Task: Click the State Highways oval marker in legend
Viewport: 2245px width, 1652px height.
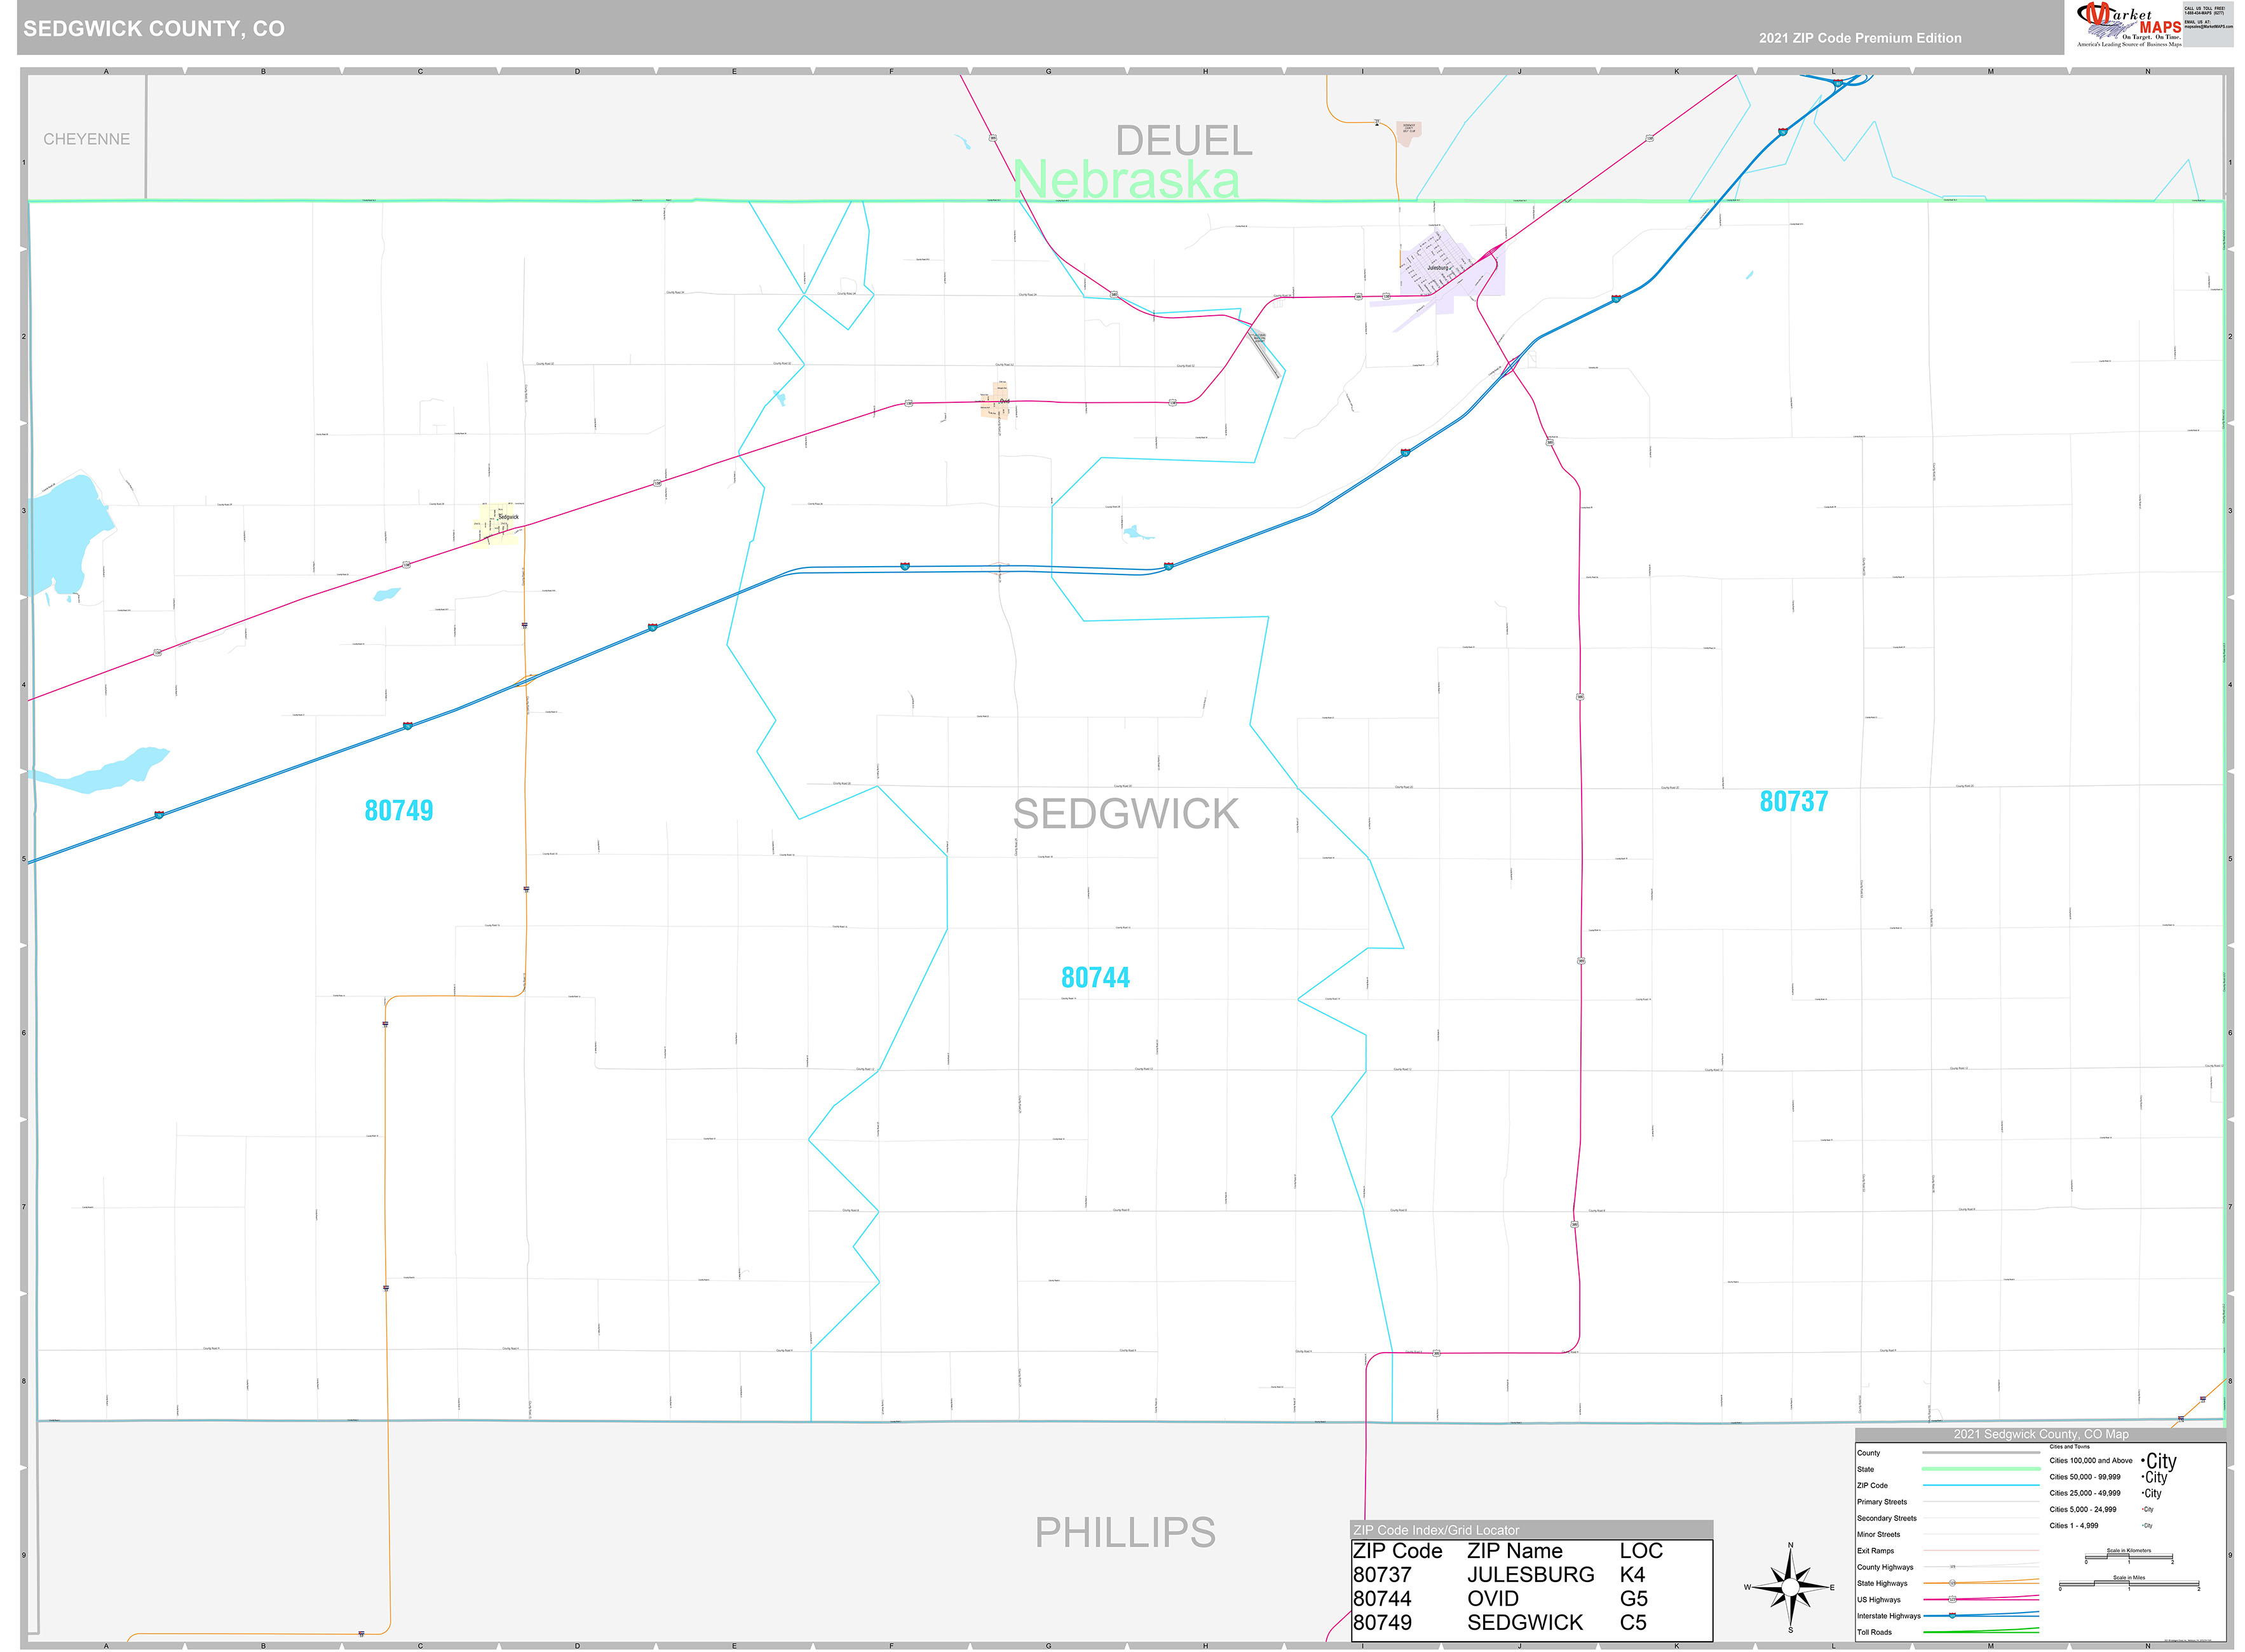Action: 1953,1584
